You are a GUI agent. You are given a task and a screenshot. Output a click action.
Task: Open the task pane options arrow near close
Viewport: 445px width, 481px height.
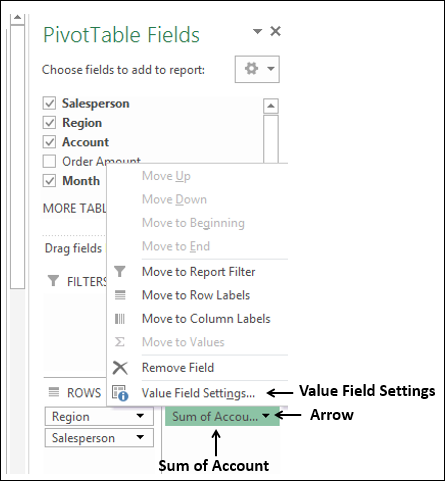point(257,32)
